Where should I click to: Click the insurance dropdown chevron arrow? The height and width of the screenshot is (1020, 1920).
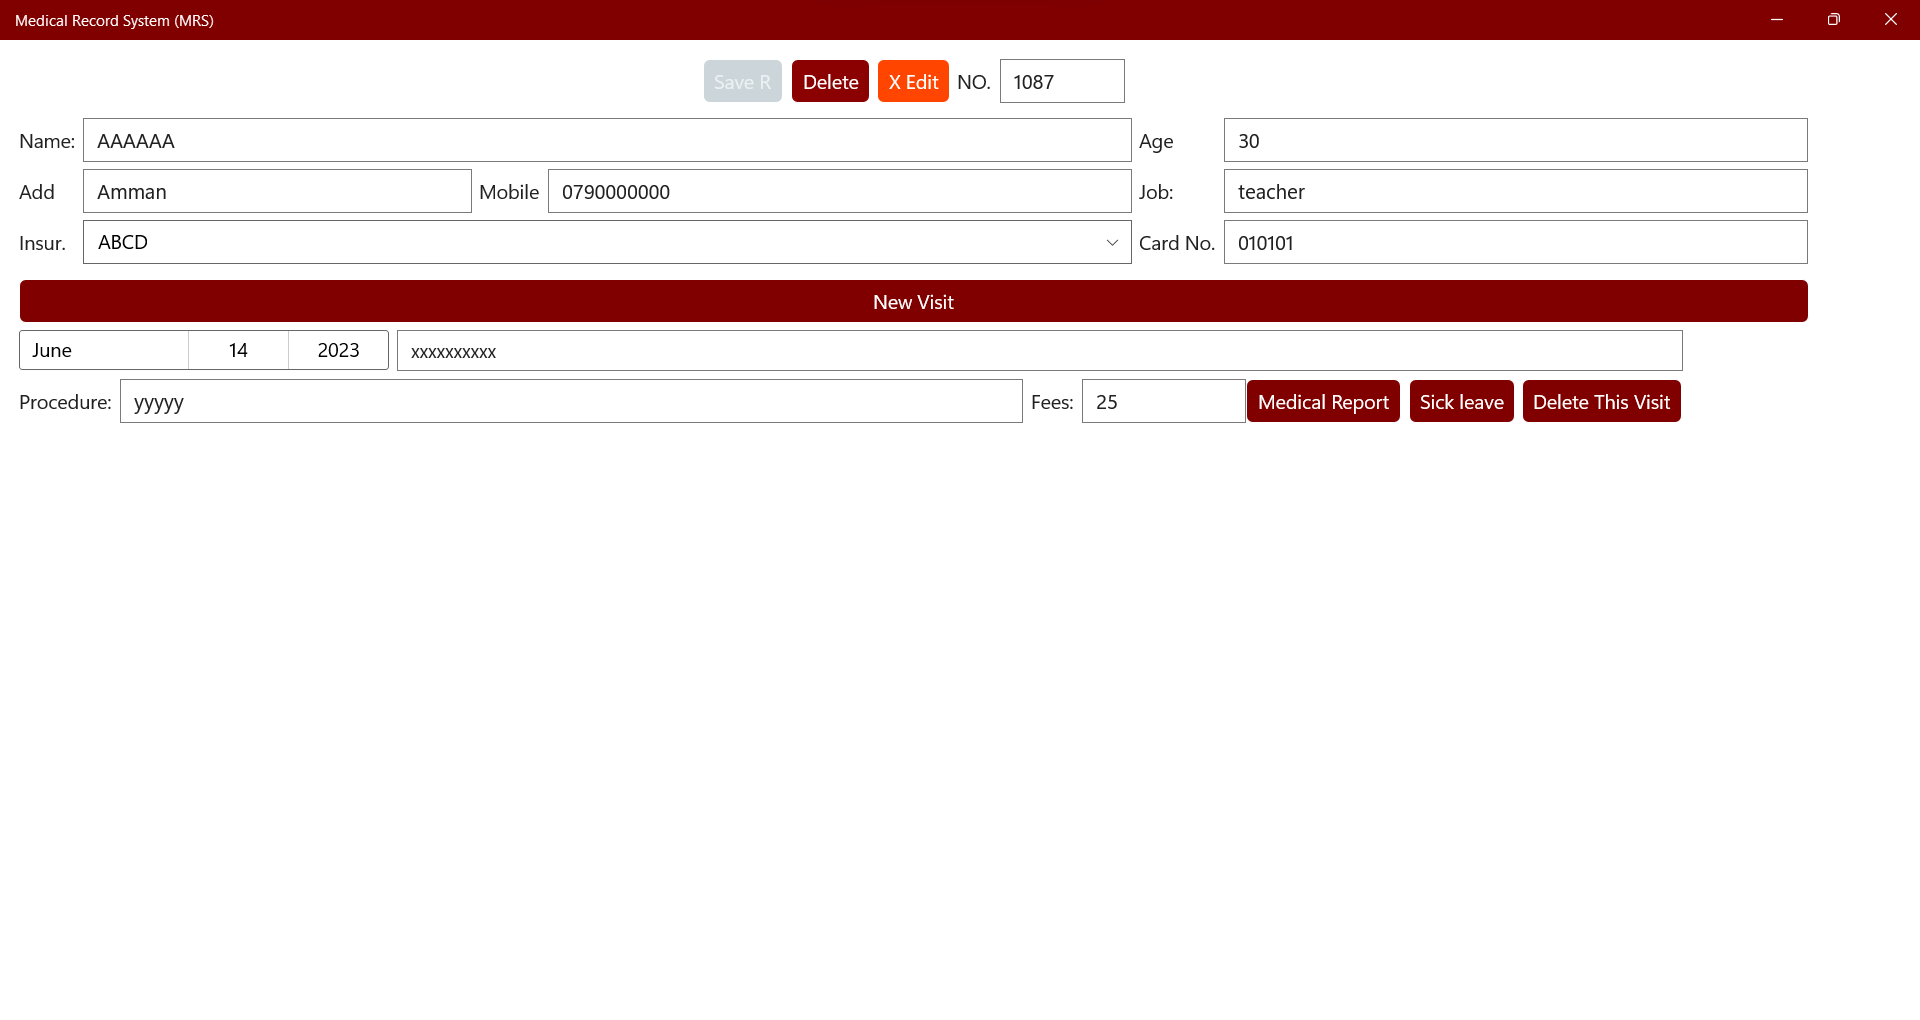[x=1112, y=242]
